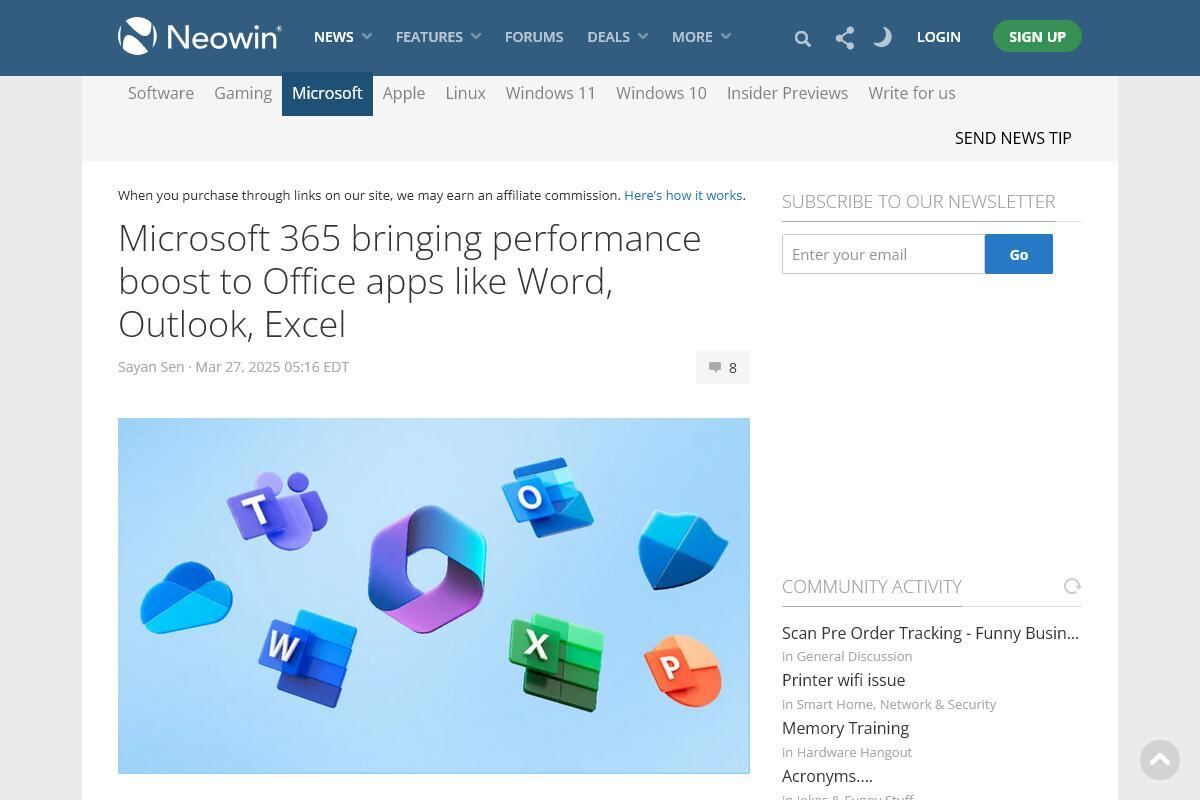Screen dimensions: 1200x800
Task: Open Hardware Hangout forum link
Action: click(x=854, y=752)
